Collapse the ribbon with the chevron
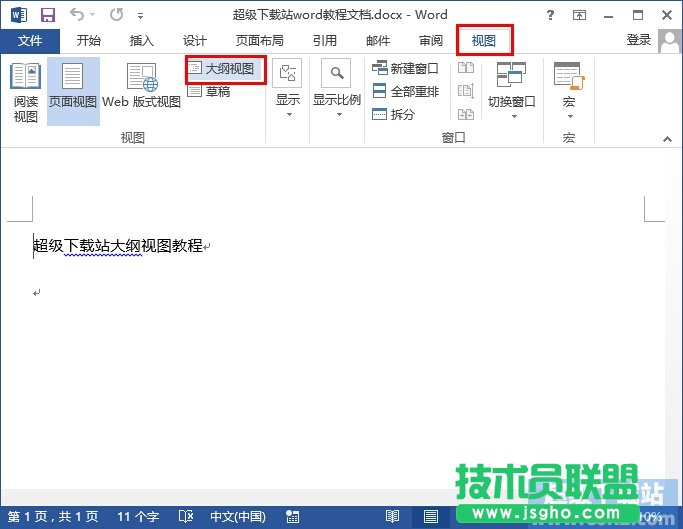The height and width of the screenshot is (529, 683). click(x=667, y=139)
